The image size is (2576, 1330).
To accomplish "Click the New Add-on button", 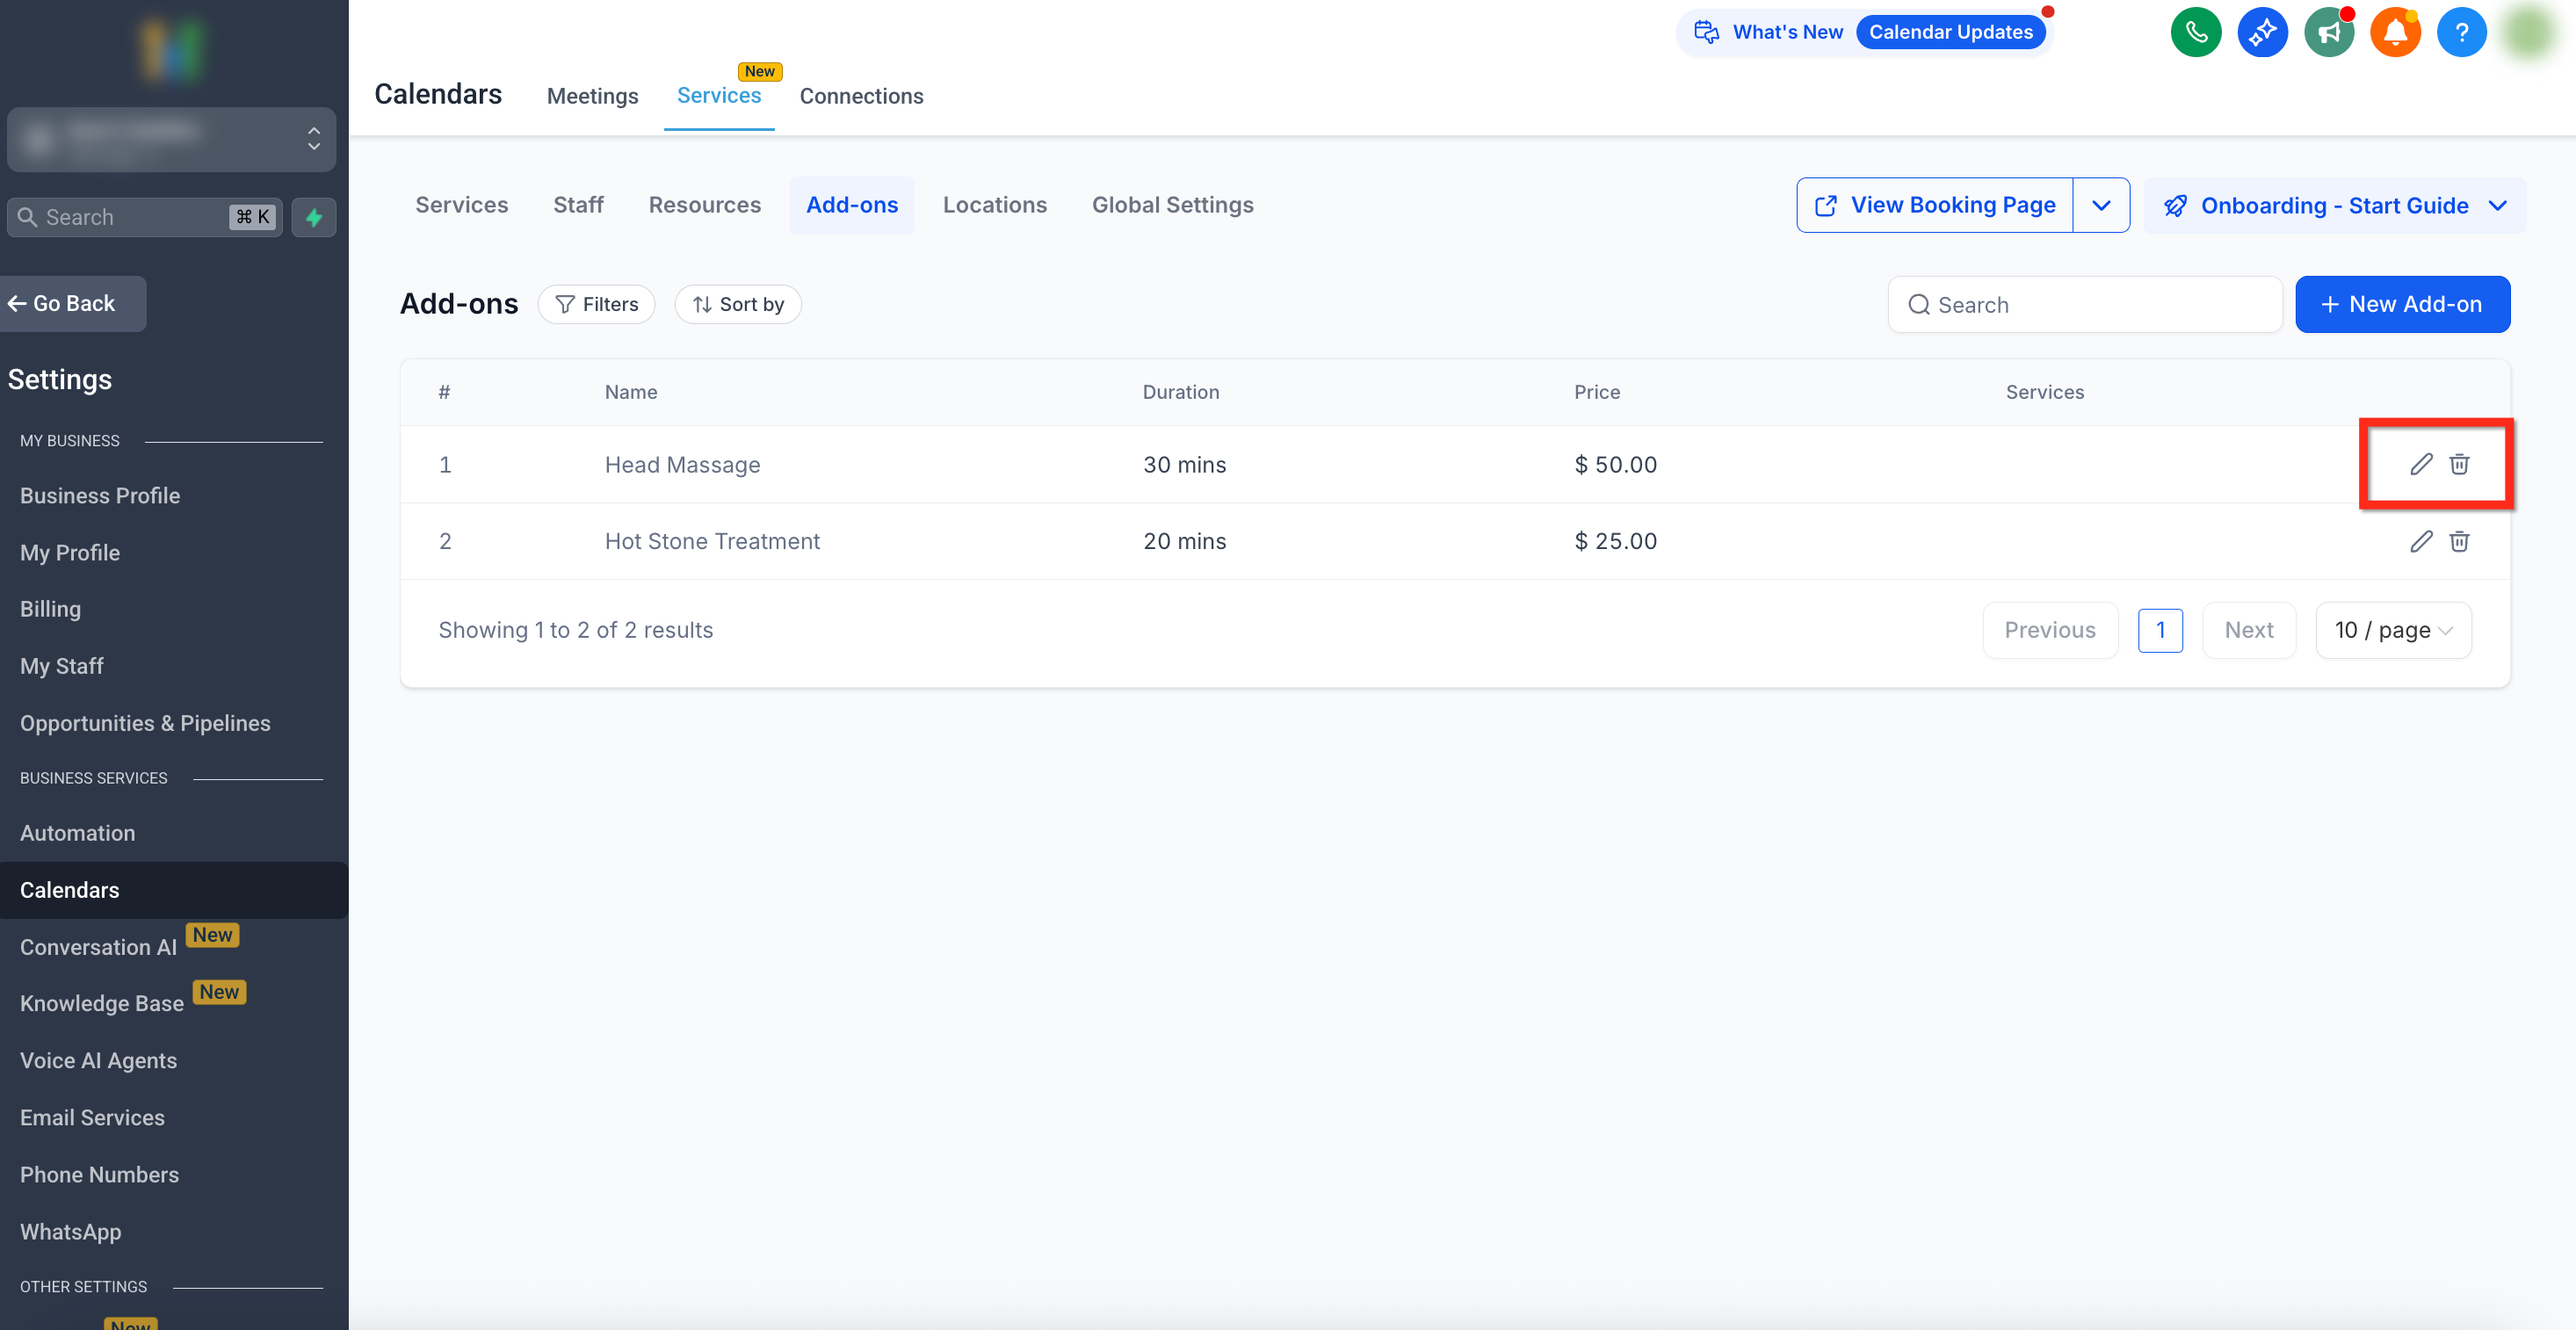I will click(2402, 304).
